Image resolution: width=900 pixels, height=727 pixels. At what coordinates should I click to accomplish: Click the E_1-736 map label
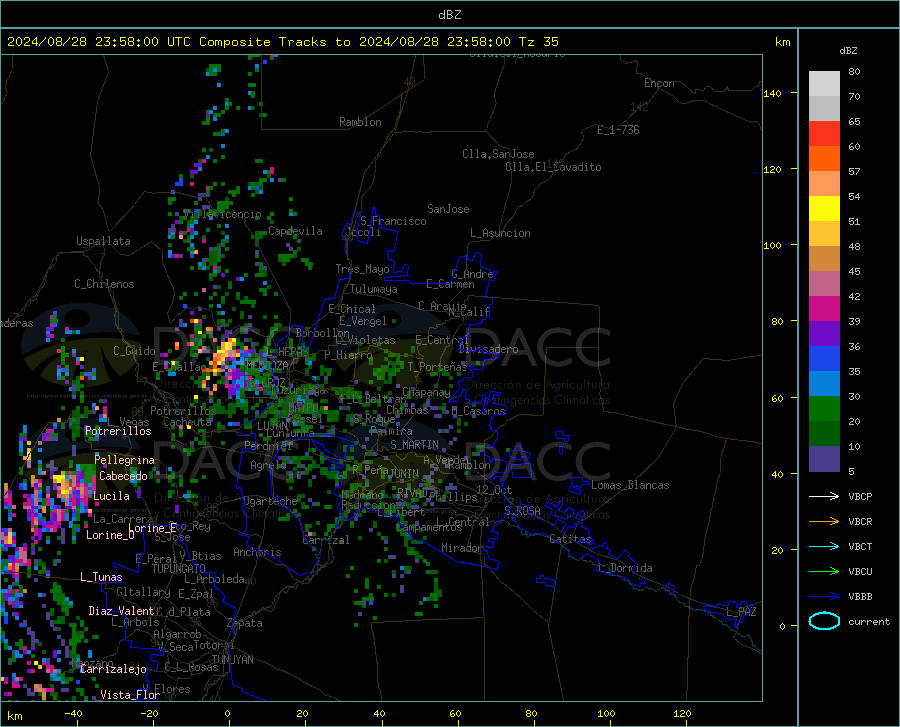tap(618, 130)
